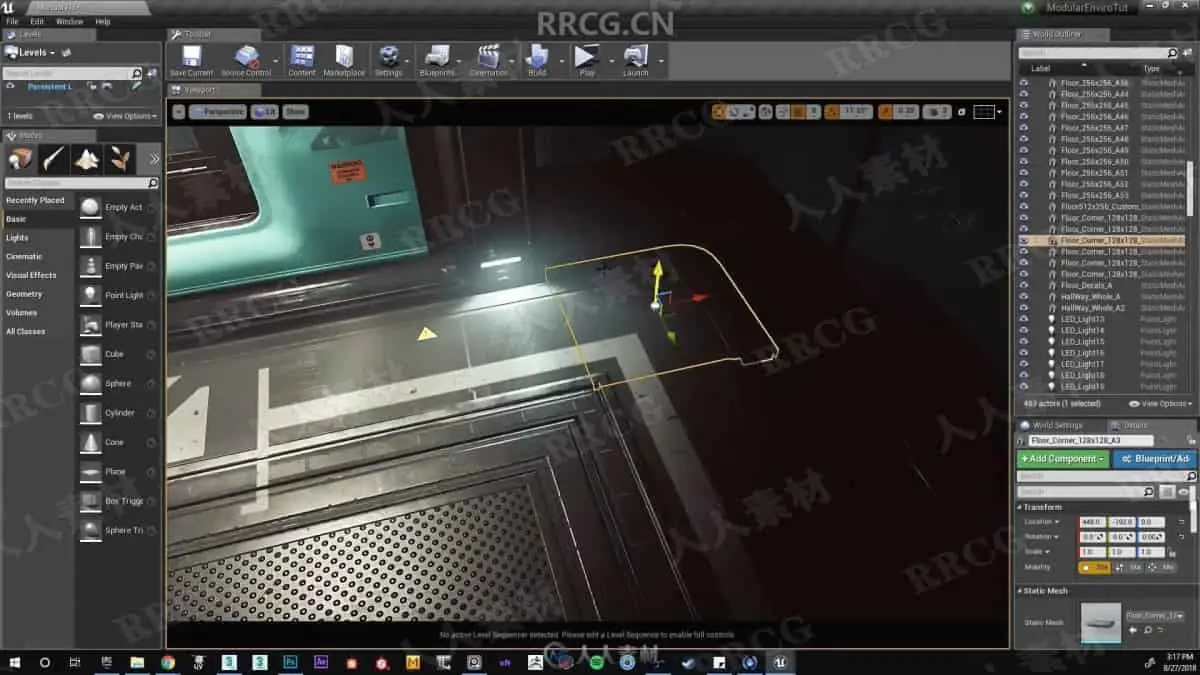Click the Sphere placement item

(x=118, y=383)
